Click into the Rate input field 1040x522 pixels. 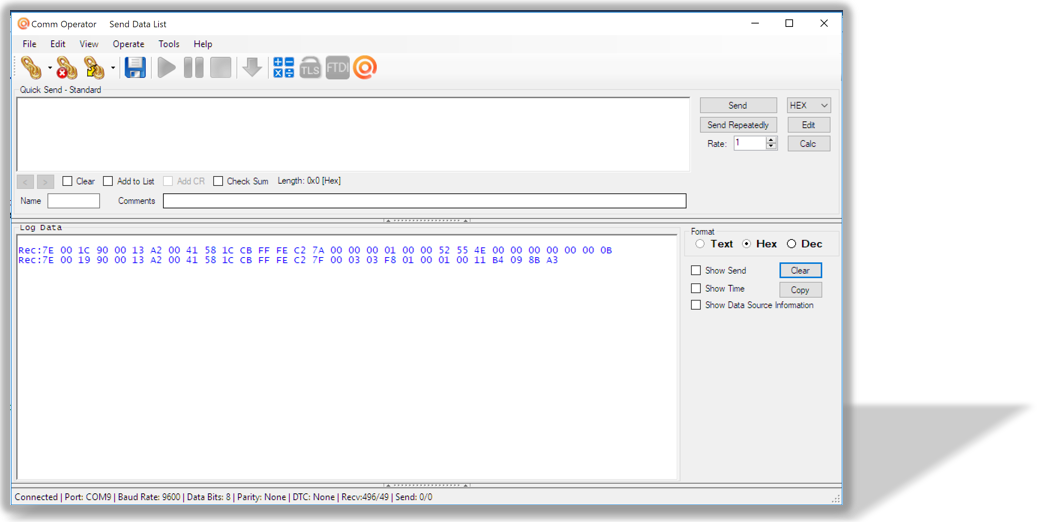point(749,143)
